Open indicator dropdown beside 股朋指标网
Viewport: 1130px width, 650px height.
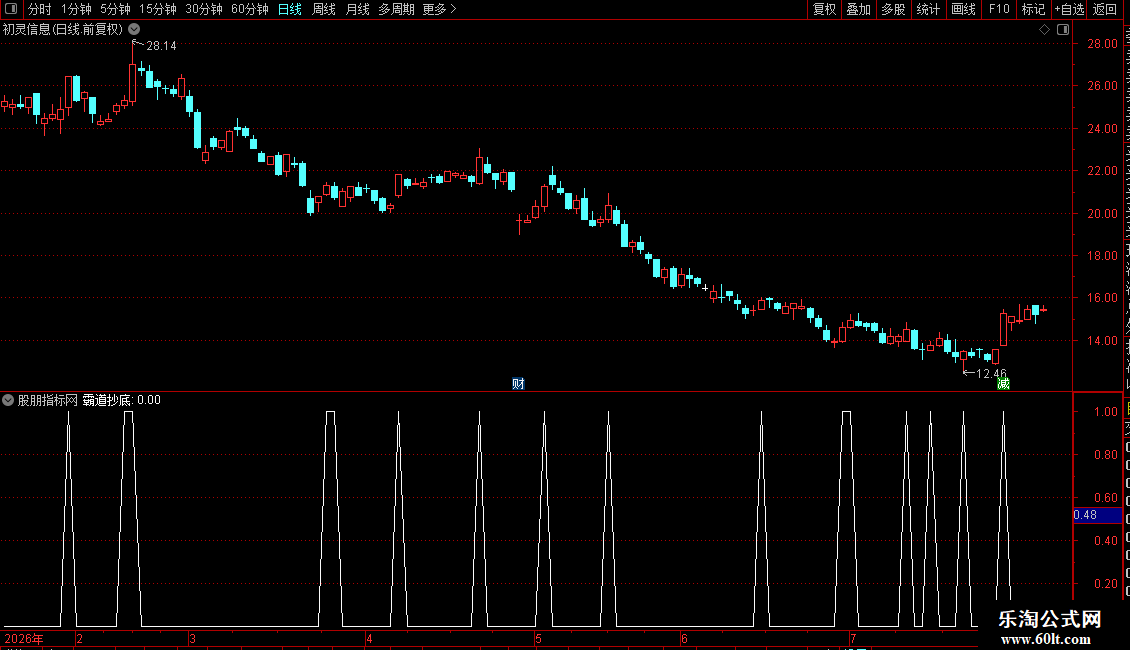tap(8, 400)
